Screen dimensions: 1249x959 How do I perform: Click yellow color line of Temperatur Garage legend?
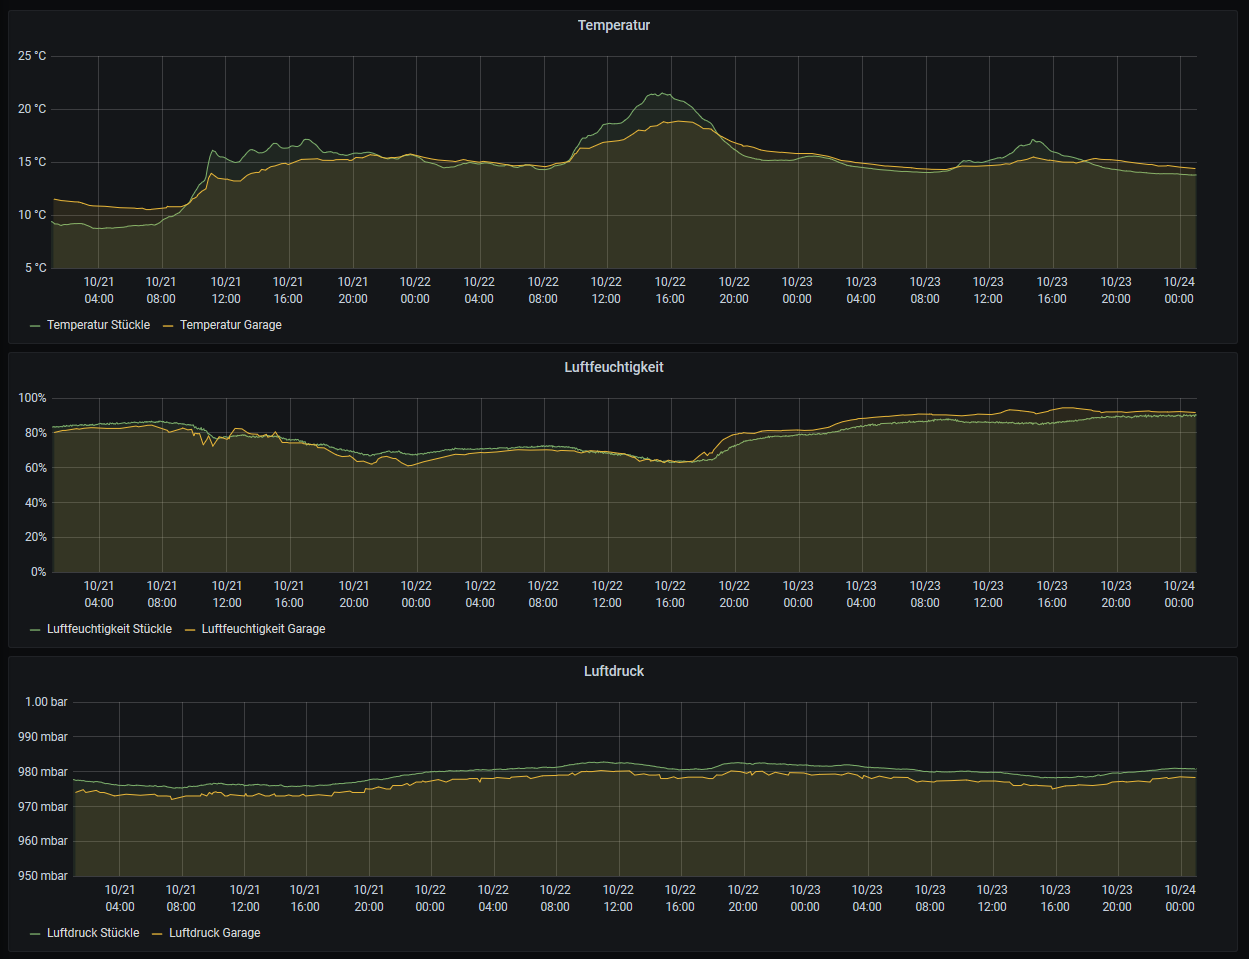click(168, 326)
